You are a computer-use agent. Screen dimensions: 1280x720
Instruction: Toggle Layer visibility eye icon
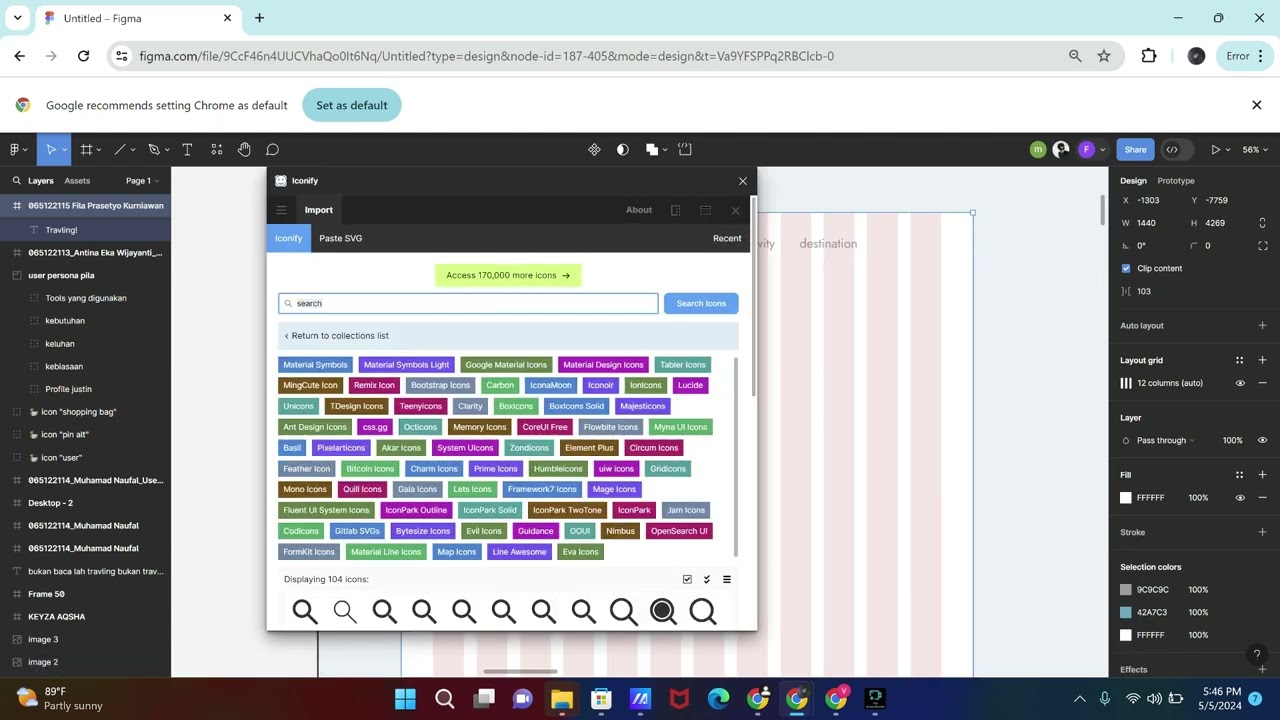coord(1262,440)
